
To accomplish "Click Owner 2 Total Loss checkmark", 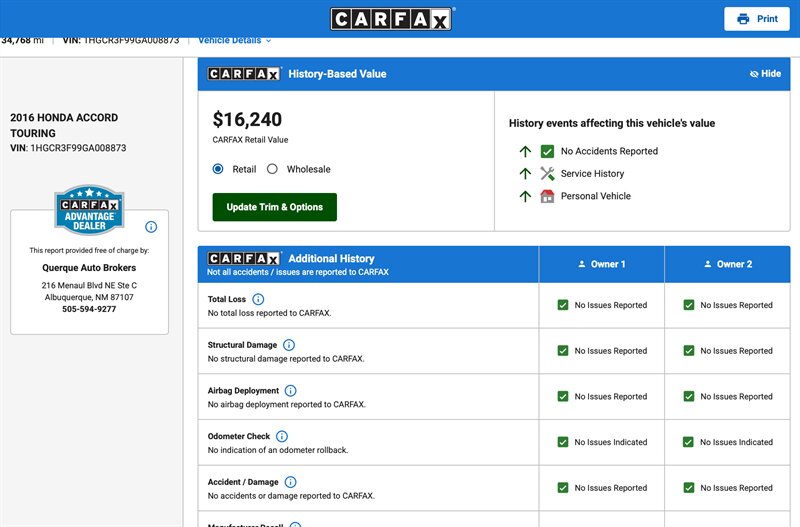I will tap(689, 305).
